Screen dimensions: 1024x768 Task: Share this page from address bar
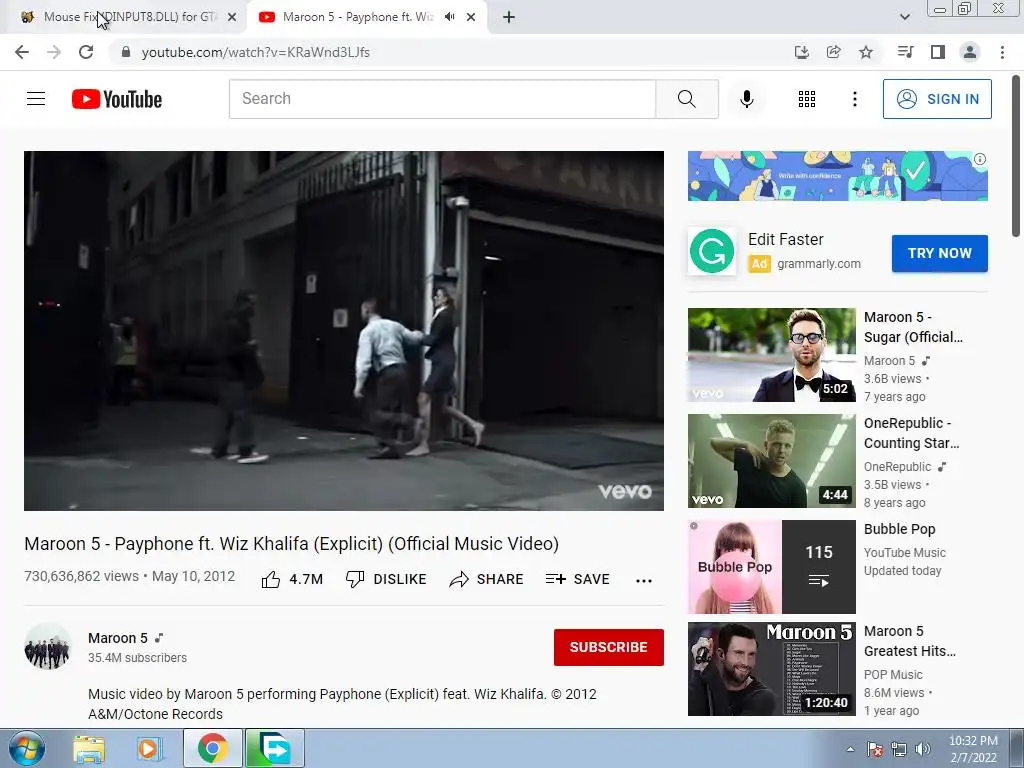coord(834,52)
